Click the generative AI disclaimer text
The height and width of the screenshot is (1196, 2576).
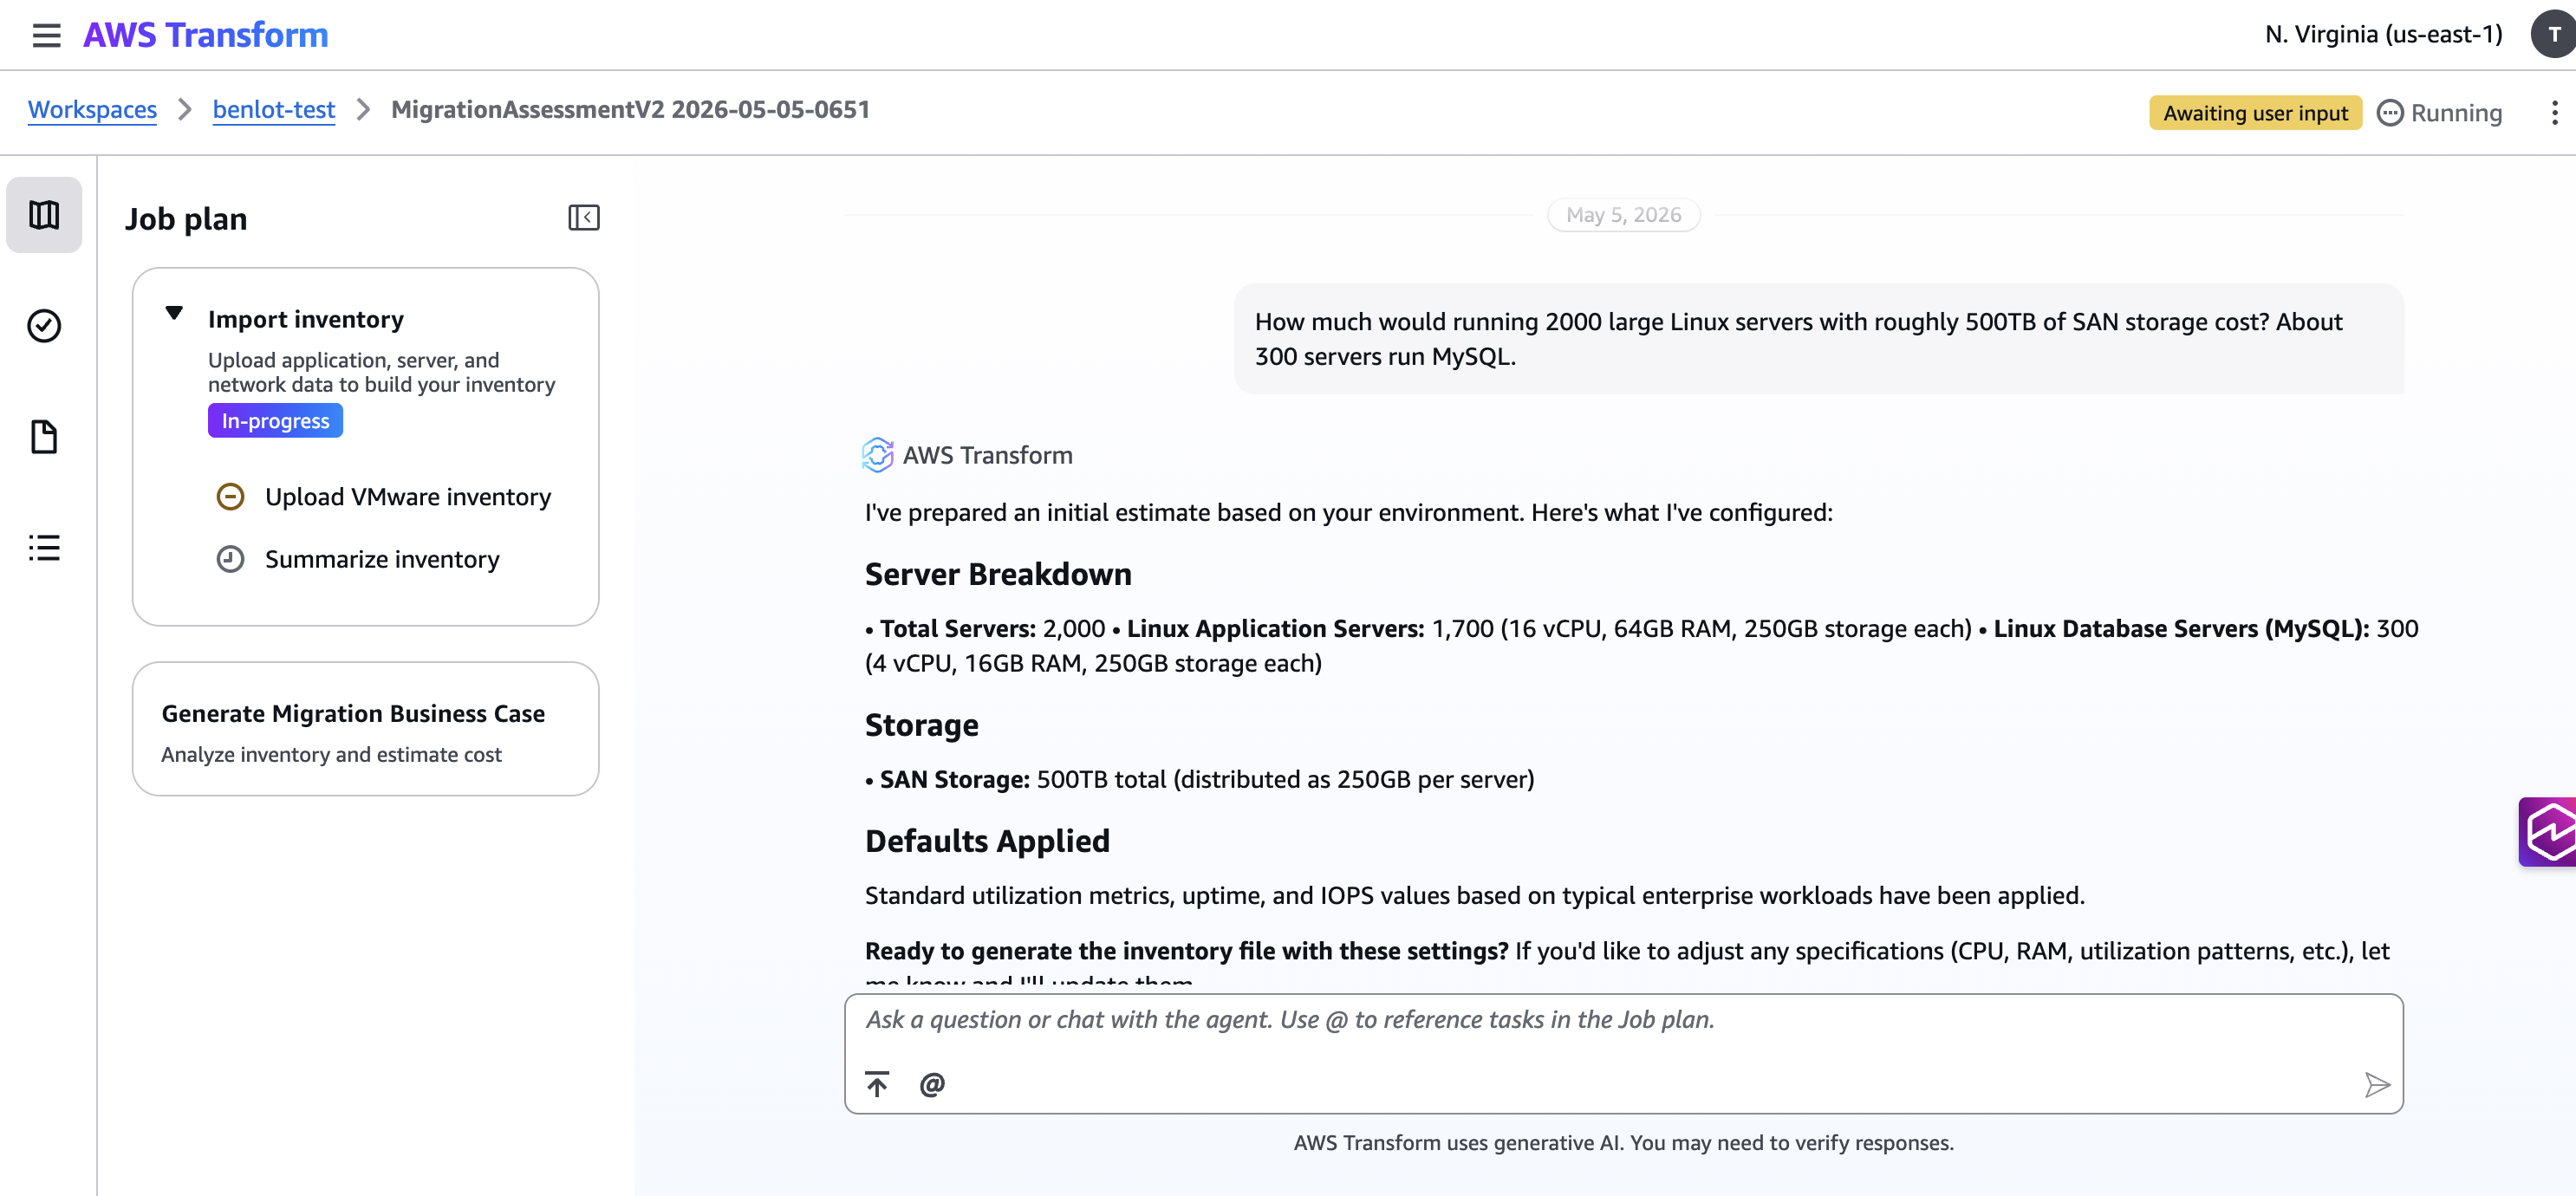tap(1623, 1143)
